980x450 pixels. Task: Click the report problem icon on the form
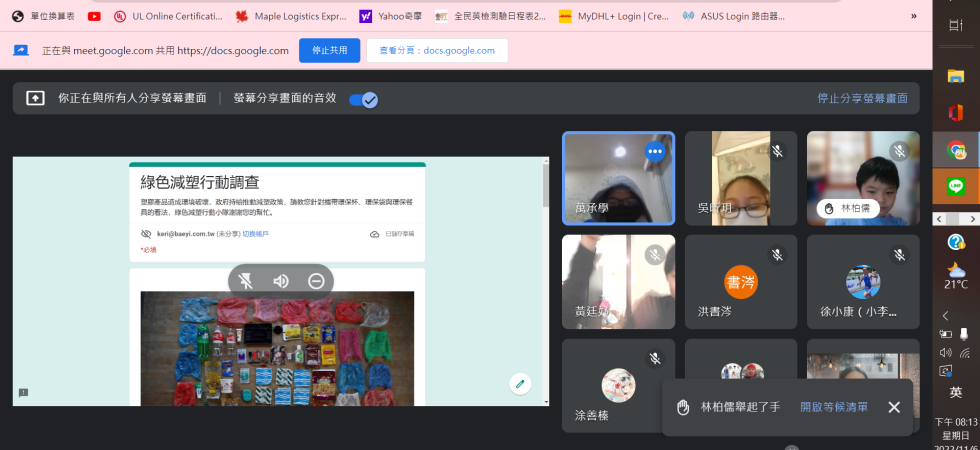[x=23, y=393]
